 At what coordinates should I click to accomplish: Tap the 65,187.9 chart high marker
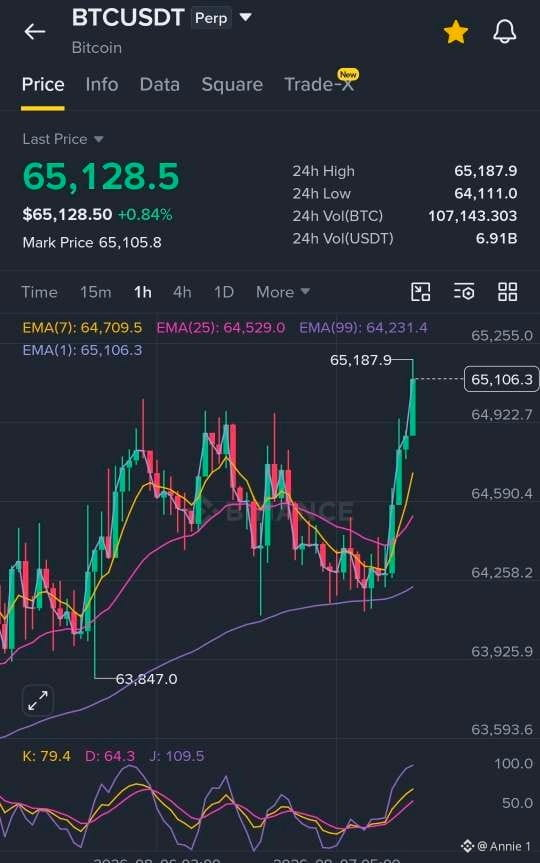pos(361,360)
